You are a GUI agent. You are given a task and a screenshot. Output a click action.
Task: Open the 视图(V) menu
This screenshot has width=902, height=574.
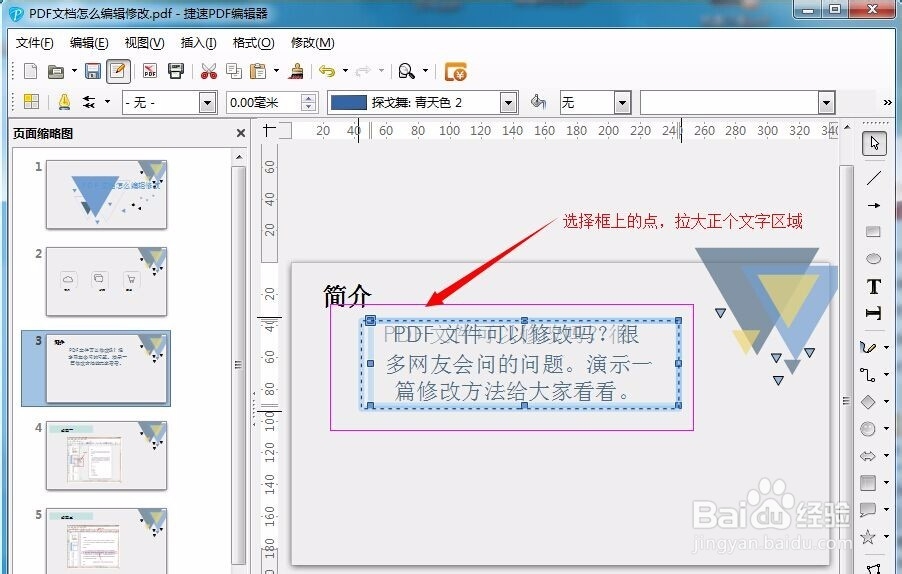pyautogui.click(x=144, y=43)
